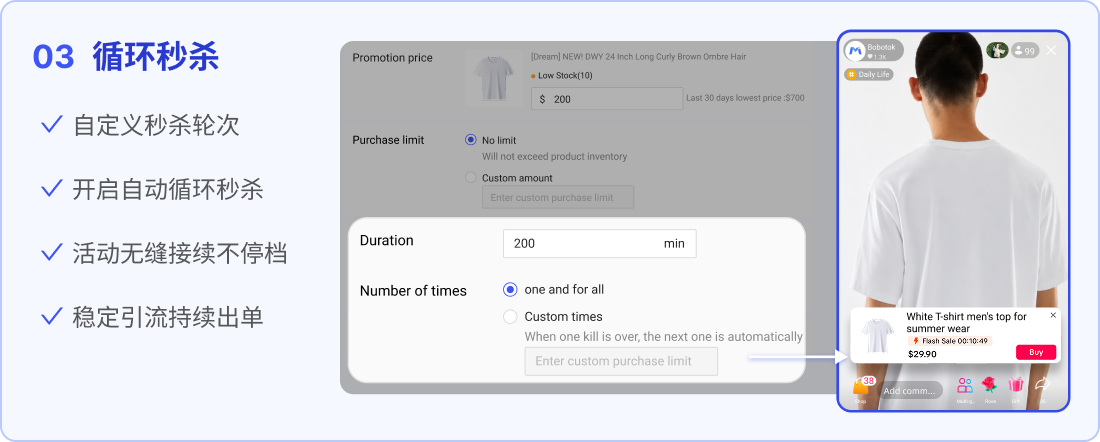Focus the Duration minutes input field
The width and height of the screenshot is (1100, 442).
point(599,243)
